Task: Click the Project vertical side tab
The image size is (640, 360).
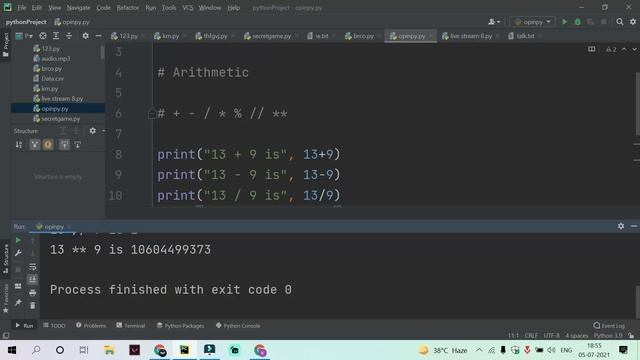Action: click(6, 45)
